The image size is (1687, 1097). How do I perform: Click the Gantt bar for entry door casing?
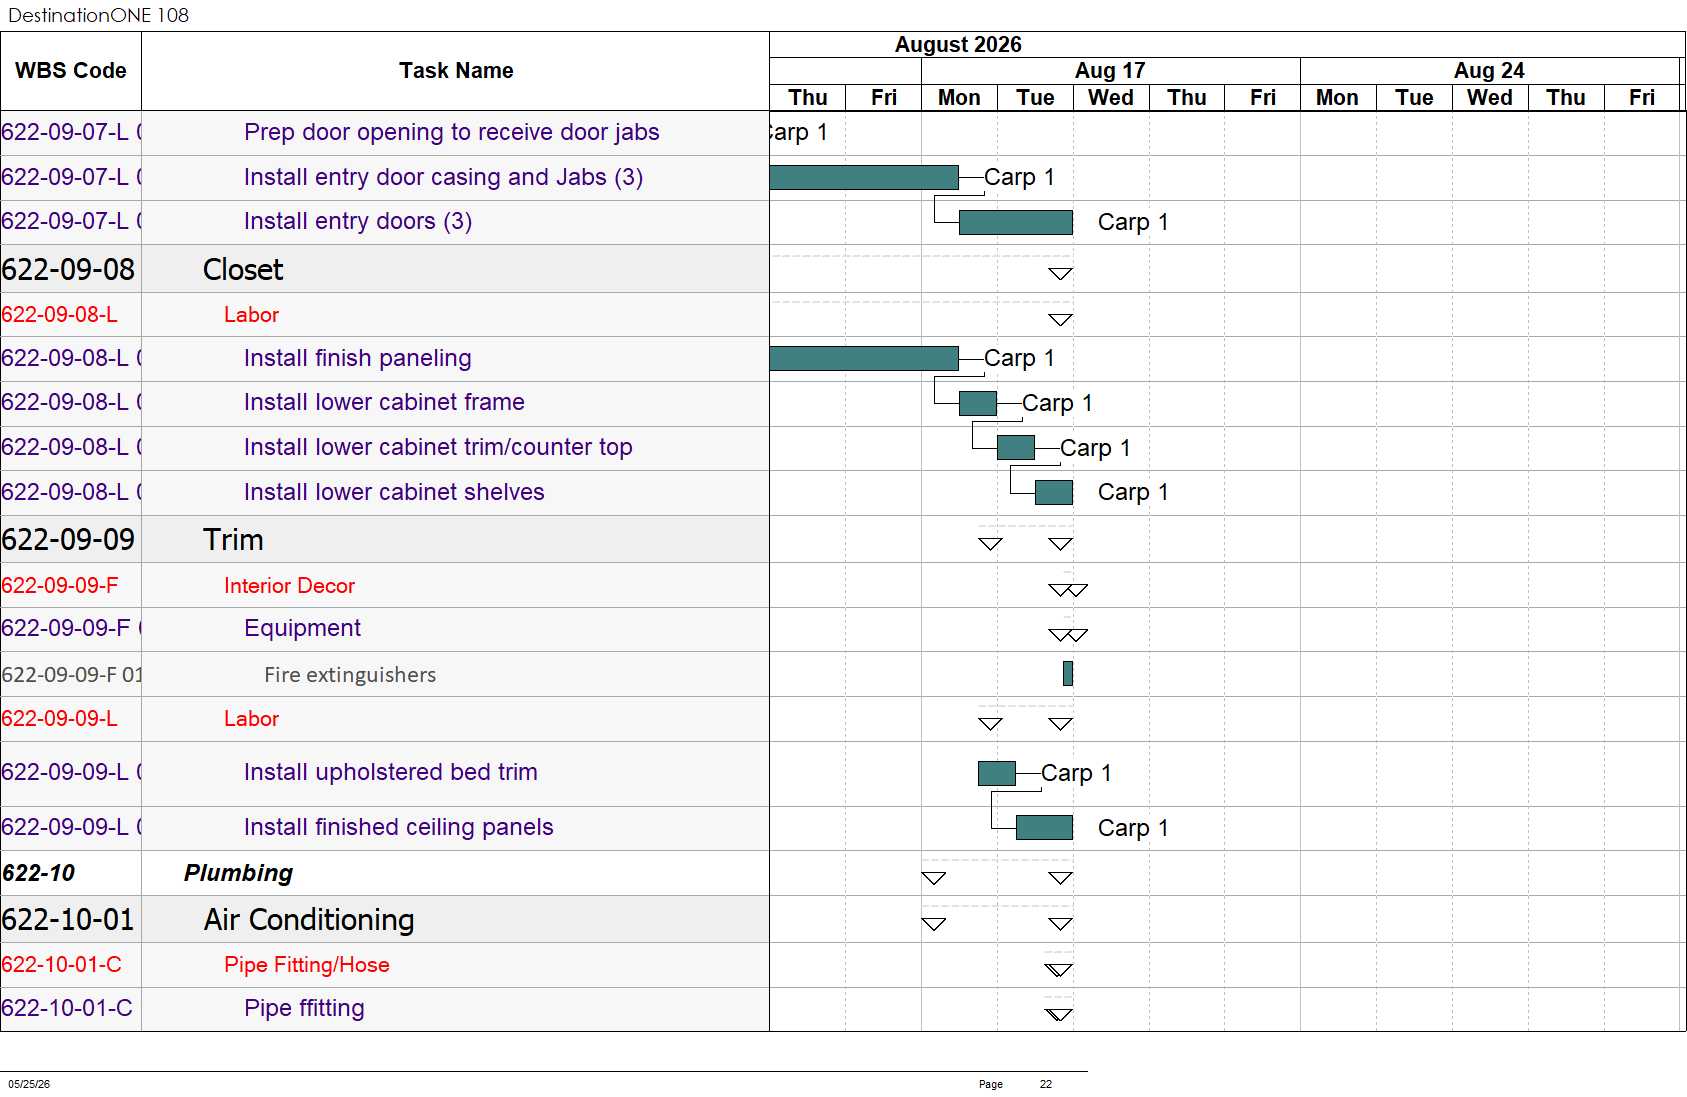pos(864,177)
